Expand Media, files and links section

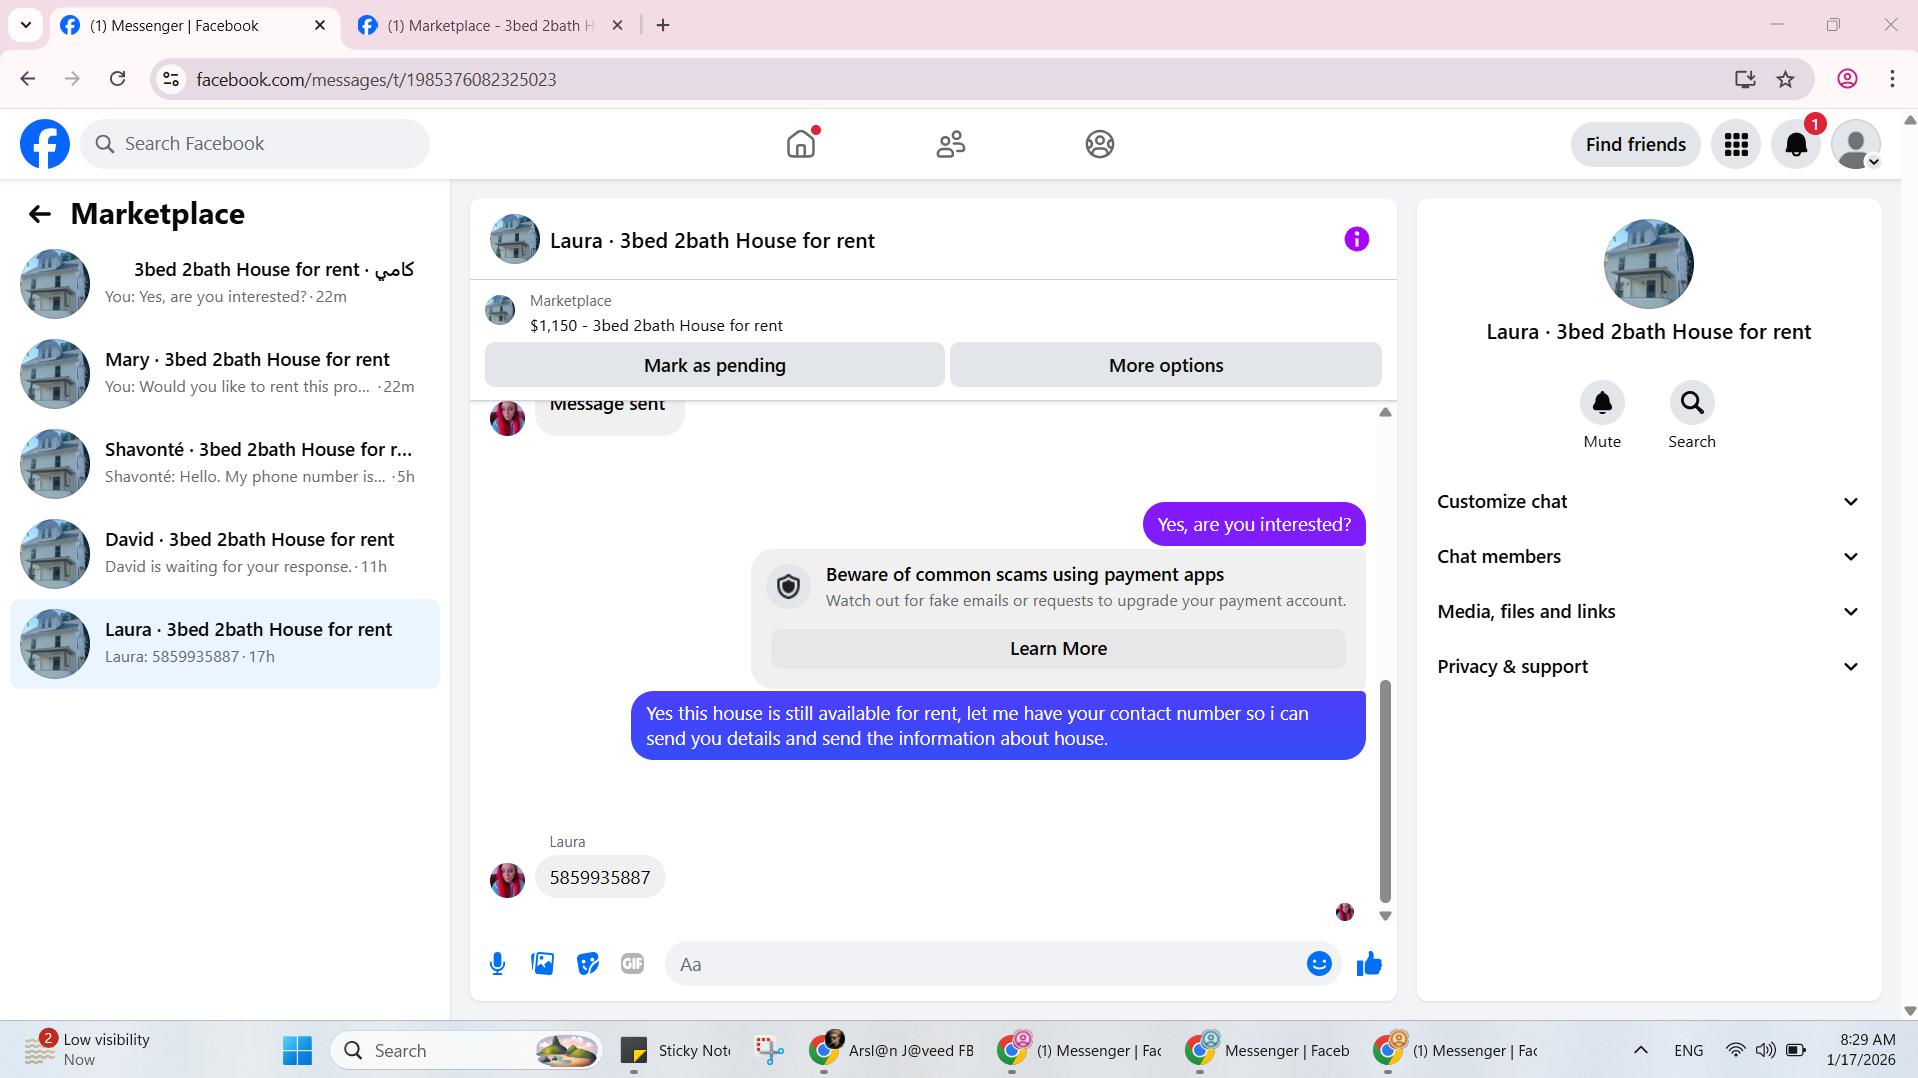click(1648, 612)
